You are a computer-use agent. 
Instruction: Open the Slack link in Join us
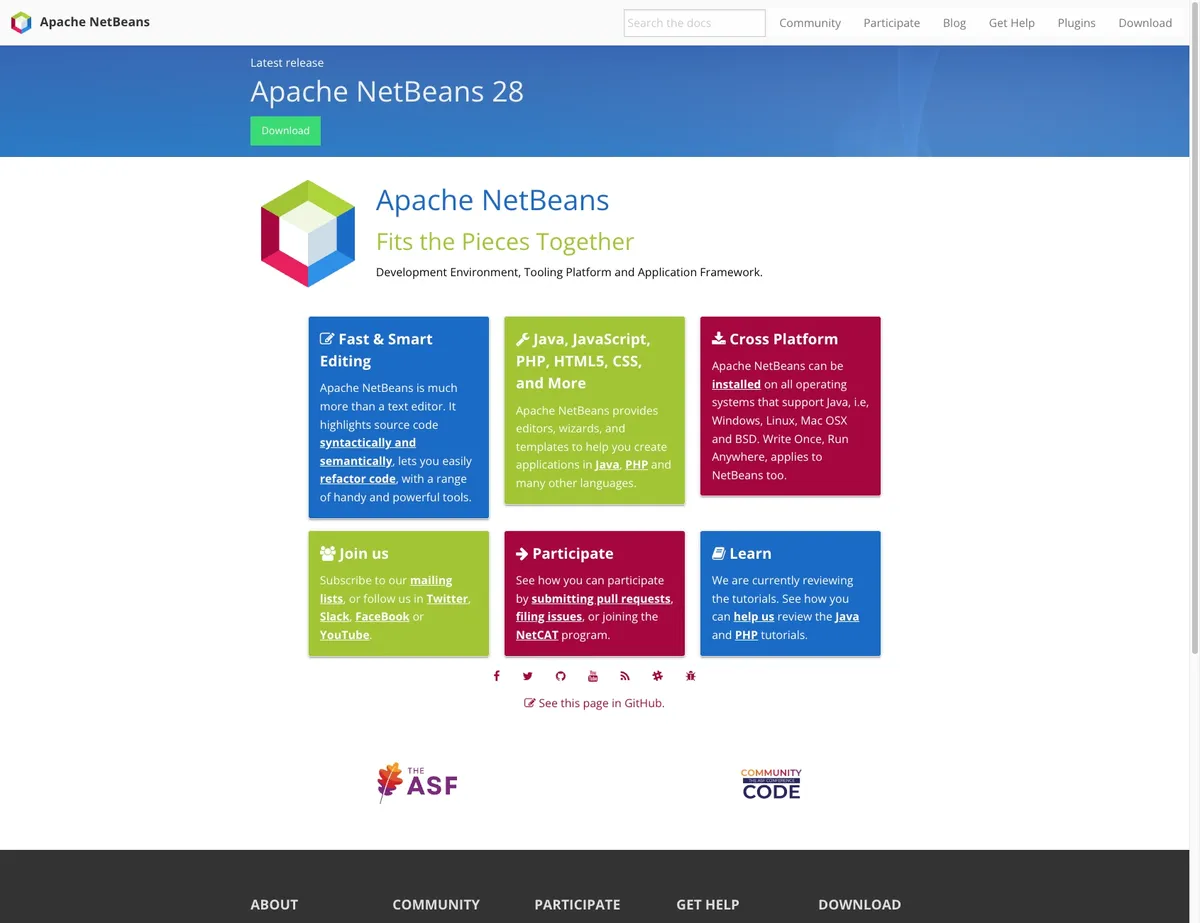click(x=334, y=617)
